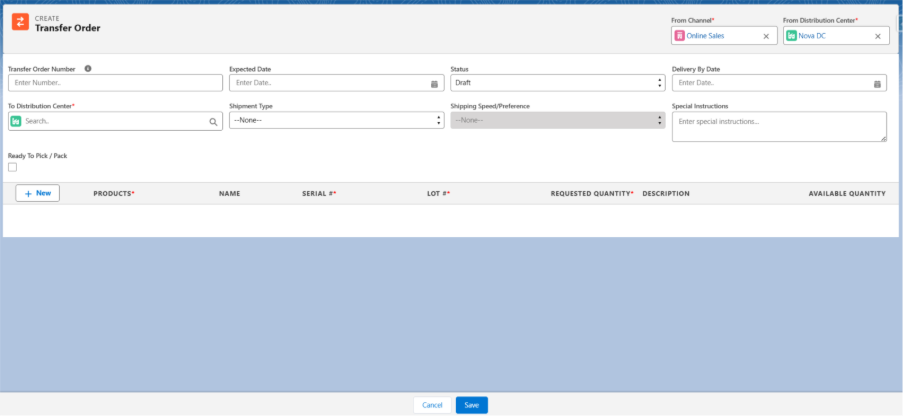Viewport: 903px width, 417px height.
Task: Check the Ready To Pick / Pack checkbox
Action: 12,167
